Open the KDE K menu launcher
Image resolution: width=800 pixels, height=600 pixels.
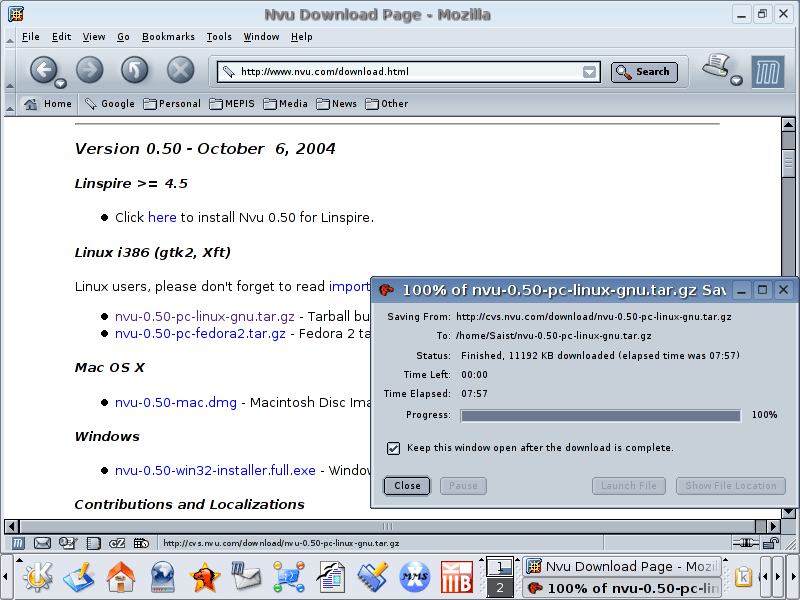(x=37, y=577)
